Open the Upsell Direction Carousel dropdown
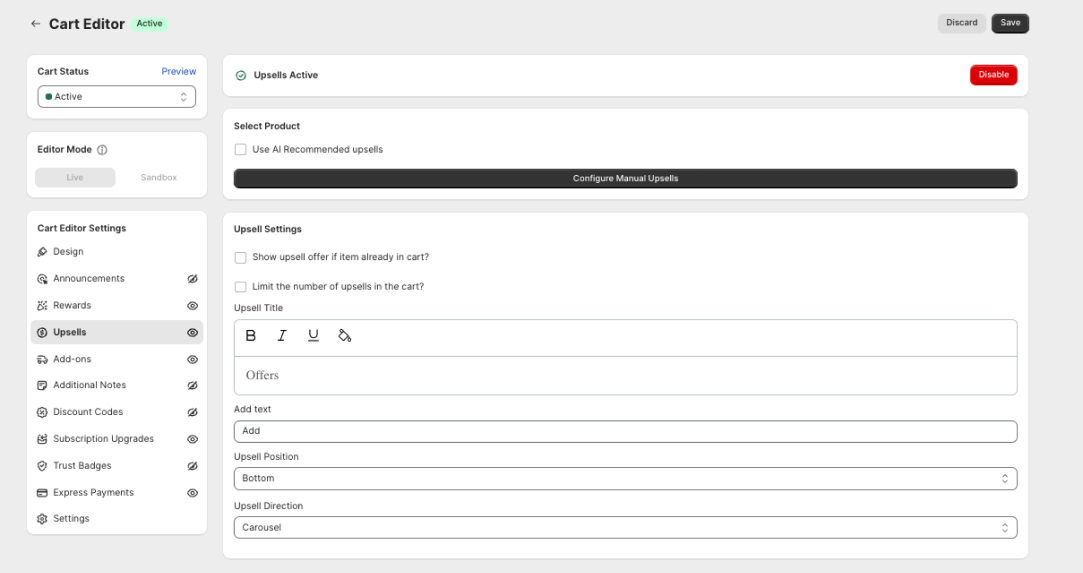1083x573 pixels. point(625,527)
